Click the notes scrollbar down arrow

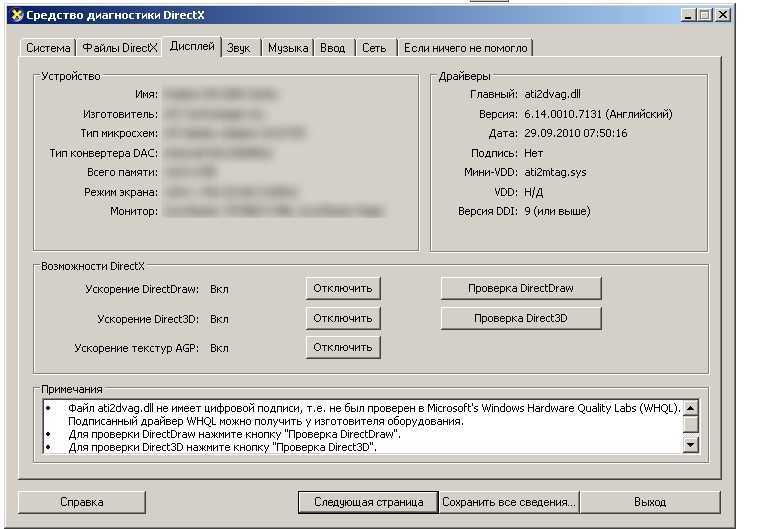[x=691, y=444]
